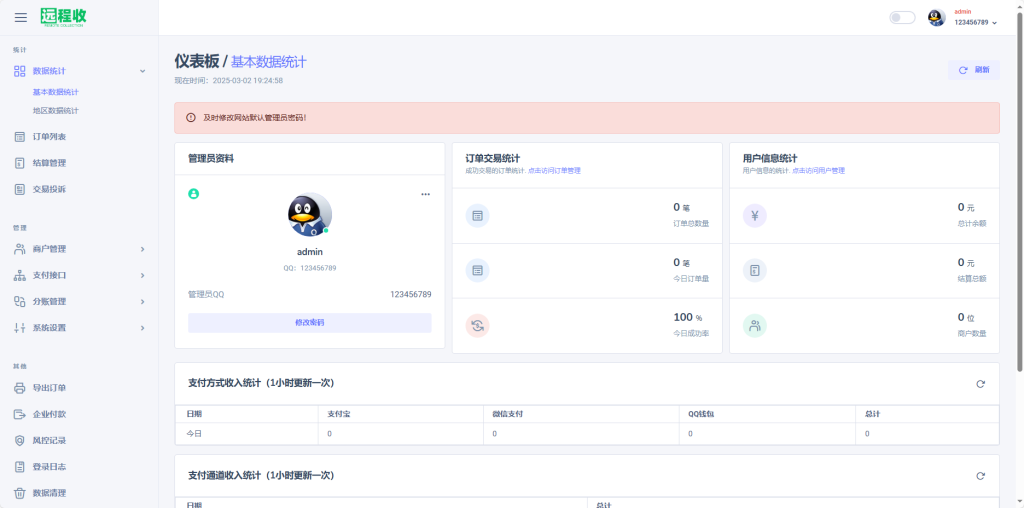Image resolution: width=1024 pixels, height=508 pixels.
Task: Click the 支付宝 column header
Action: click(x=339, y=414)
